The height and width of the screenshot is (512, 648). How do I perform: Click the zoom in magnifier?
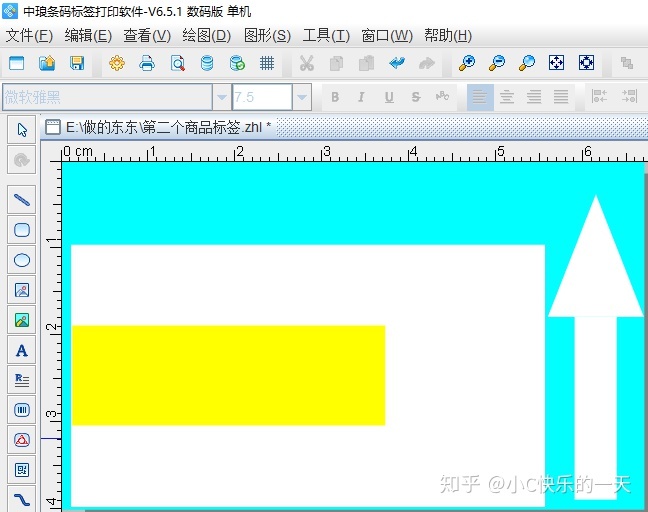(x=467, y=63)
